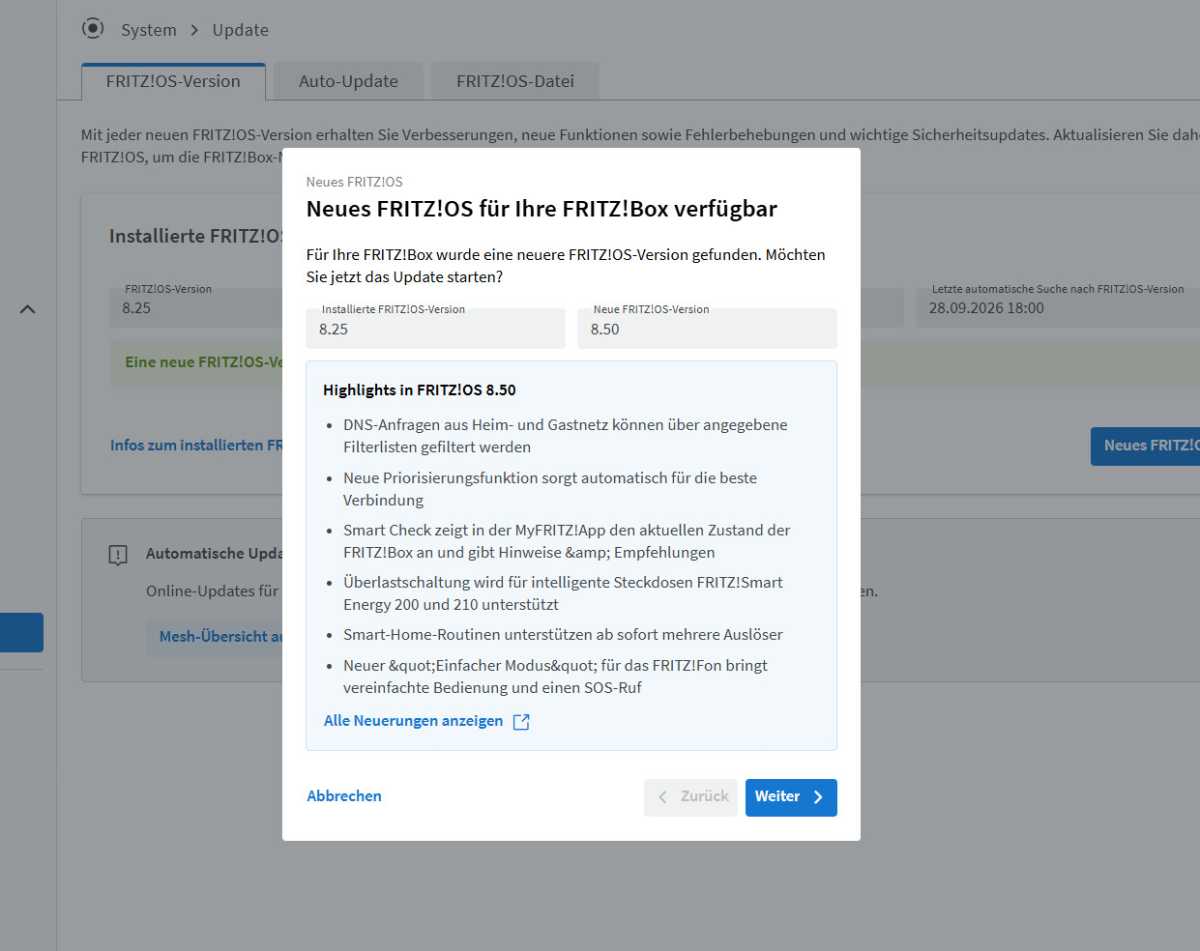1200x951 pixels.
Task: Click the System breadcrumb icon
Action: coord(93,28)
